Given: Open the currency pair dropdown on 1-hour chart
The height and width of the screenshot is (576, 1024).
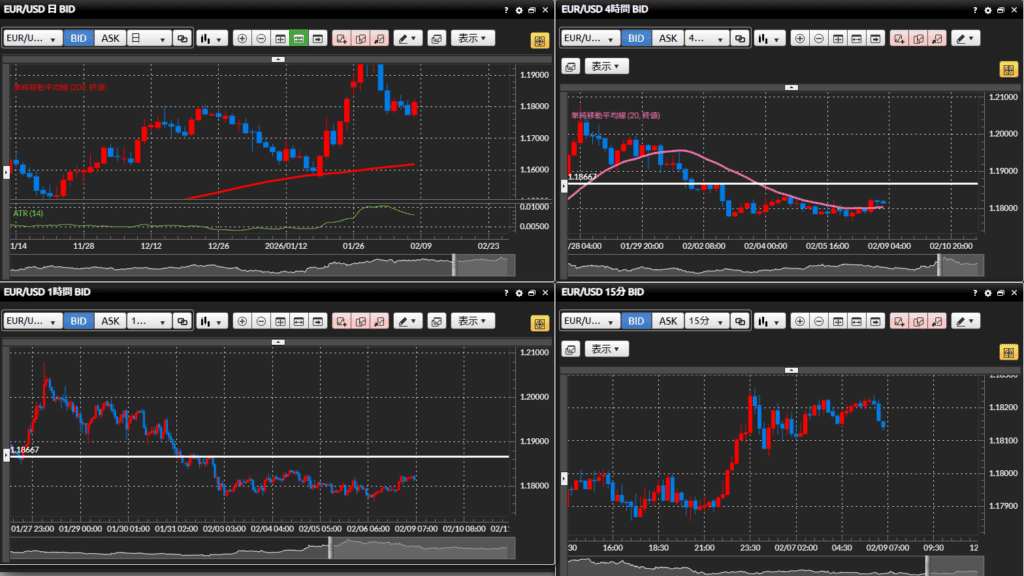Looking at the screenshot, I should 30,322.
